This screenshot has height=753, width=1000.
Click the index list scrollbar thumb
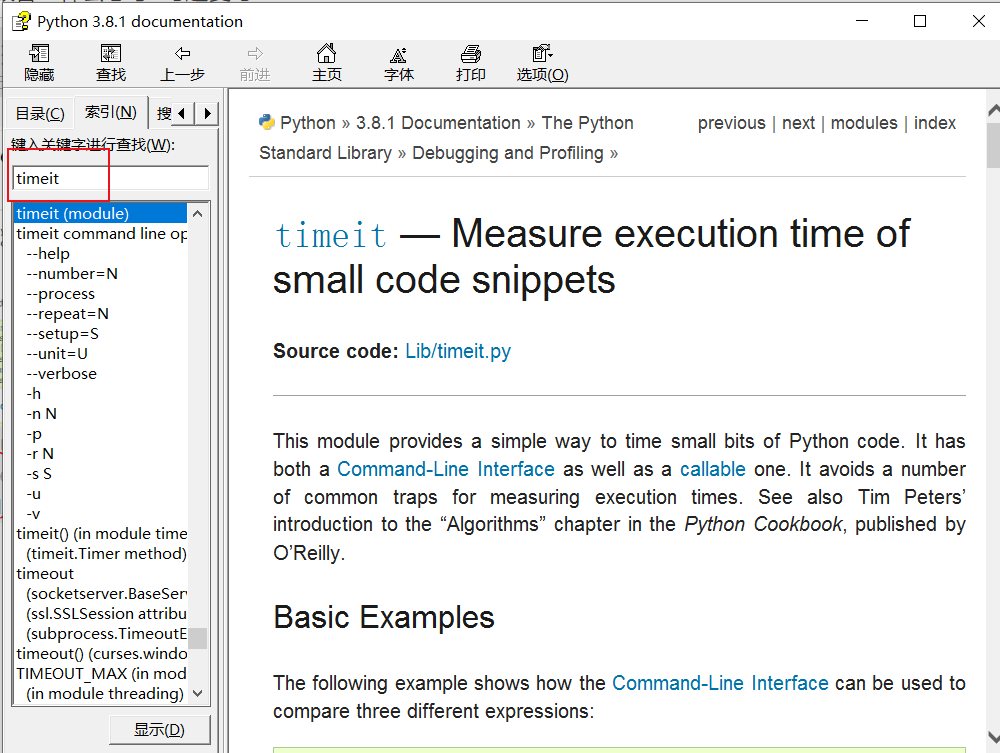198,638
